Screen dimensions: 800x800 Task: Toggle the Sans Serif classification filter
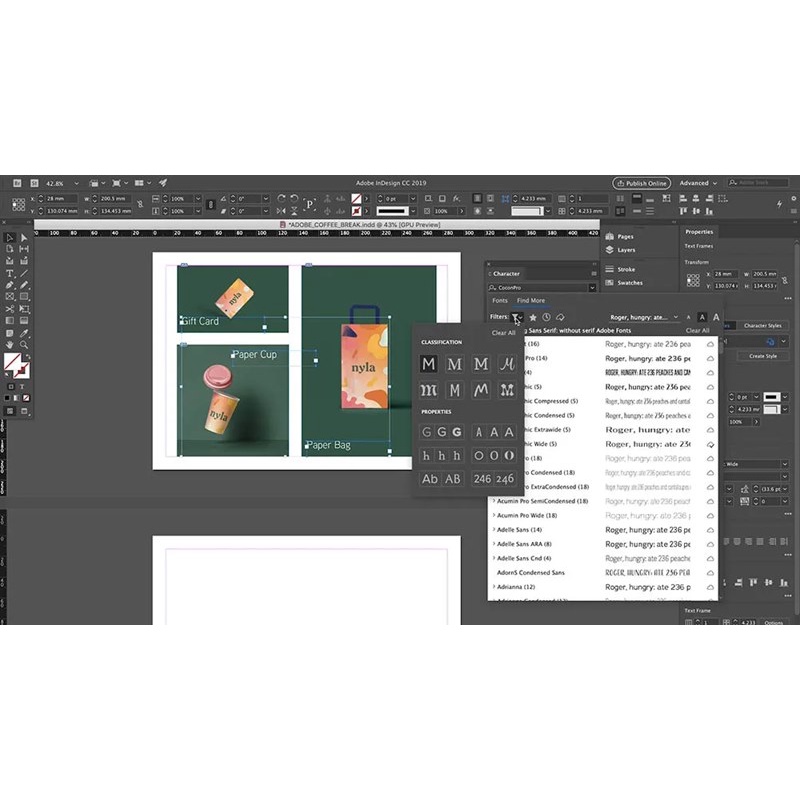point(429,364)
